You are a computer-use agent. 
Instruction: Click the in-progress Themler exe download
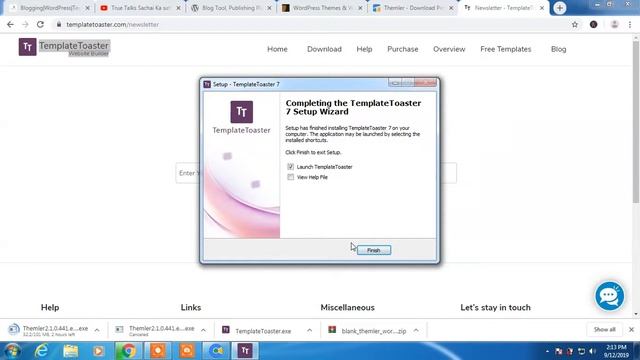click(49, 331)
